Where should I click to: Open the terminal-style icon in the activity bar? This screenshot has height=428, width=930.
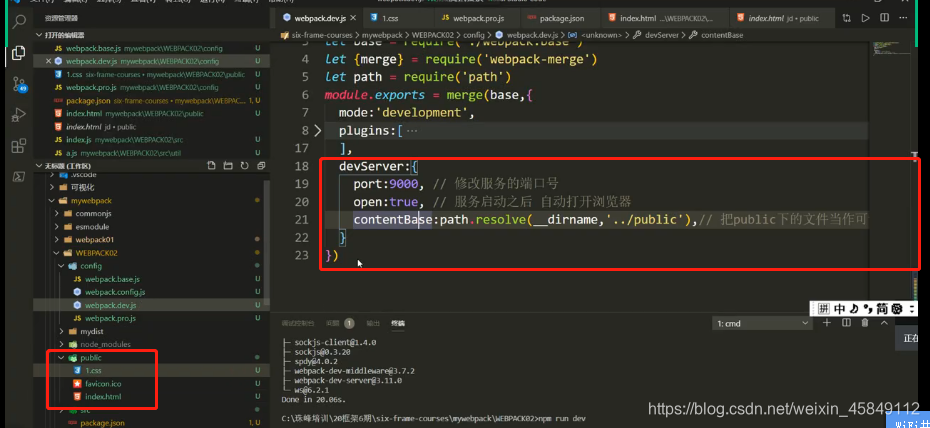[x=18, y=176]
